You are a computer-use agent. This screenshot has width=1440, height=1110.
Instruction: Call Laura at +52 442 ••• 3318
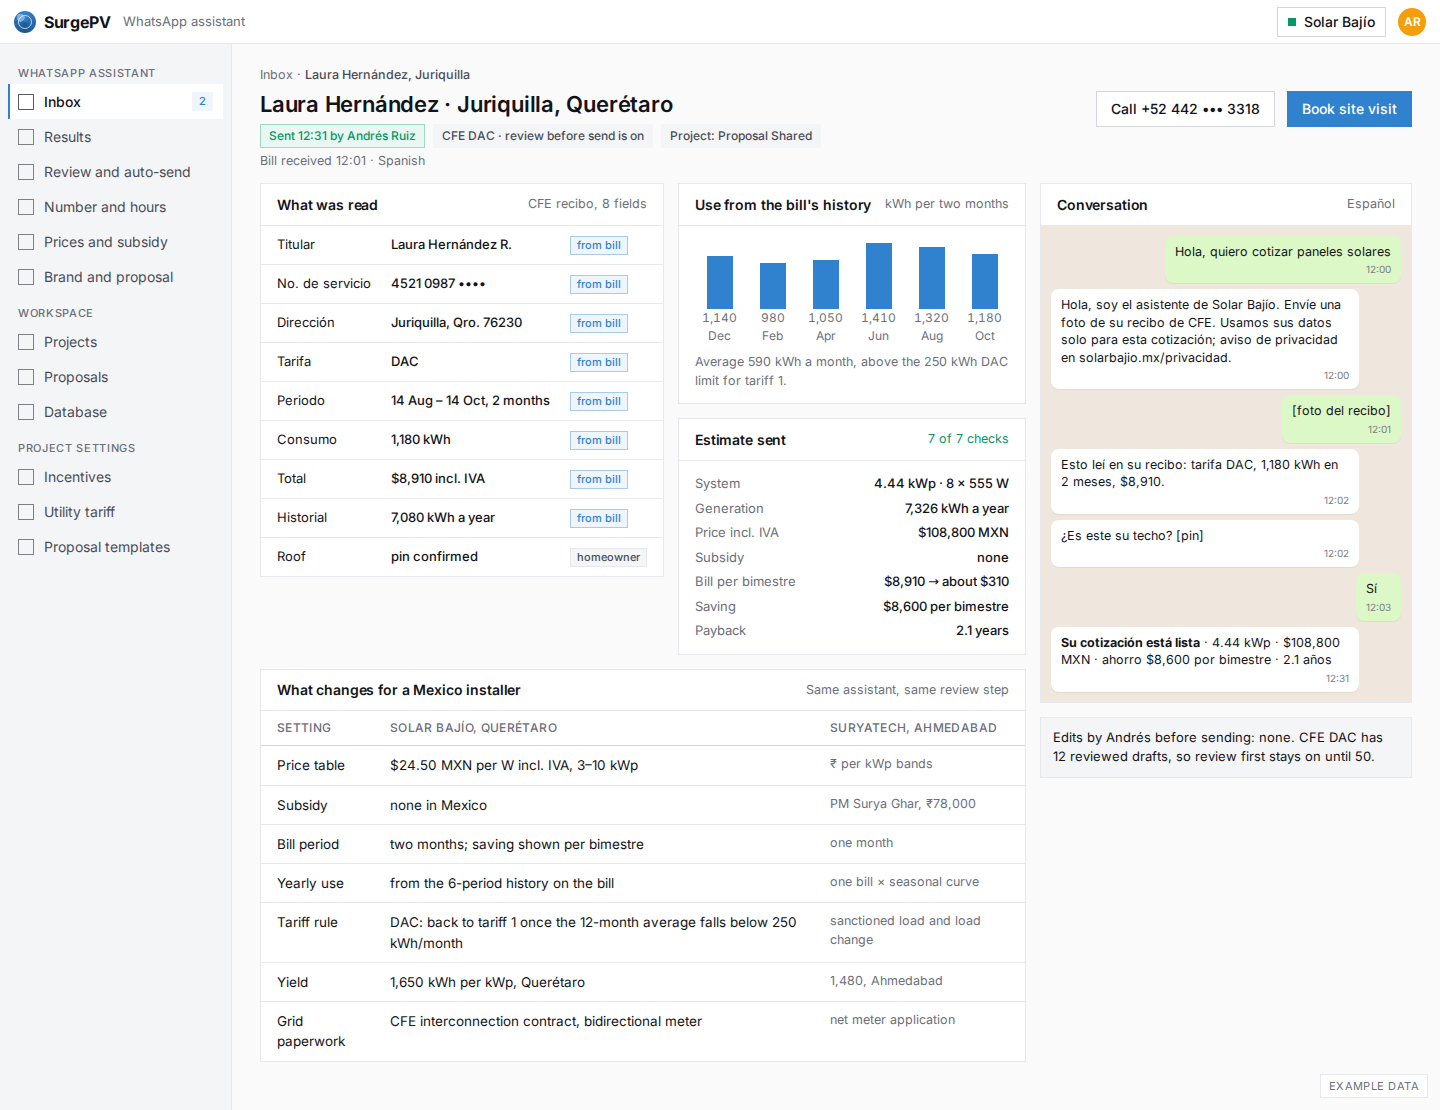[1185, 109]
